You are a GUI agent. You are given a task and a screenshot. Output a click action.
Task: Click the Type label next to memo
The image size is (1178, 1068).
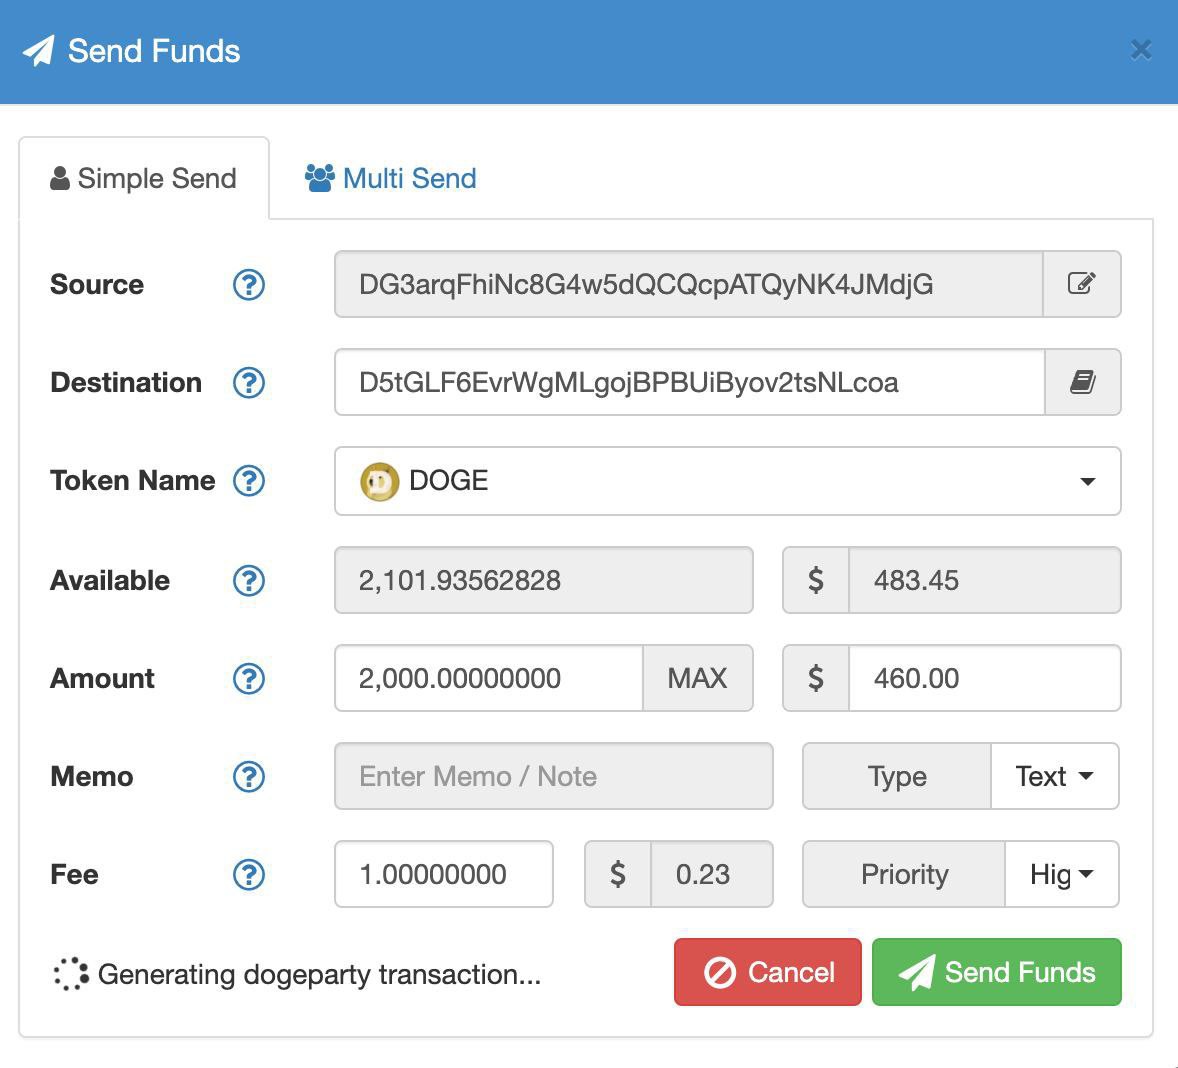tap(897, 776)
